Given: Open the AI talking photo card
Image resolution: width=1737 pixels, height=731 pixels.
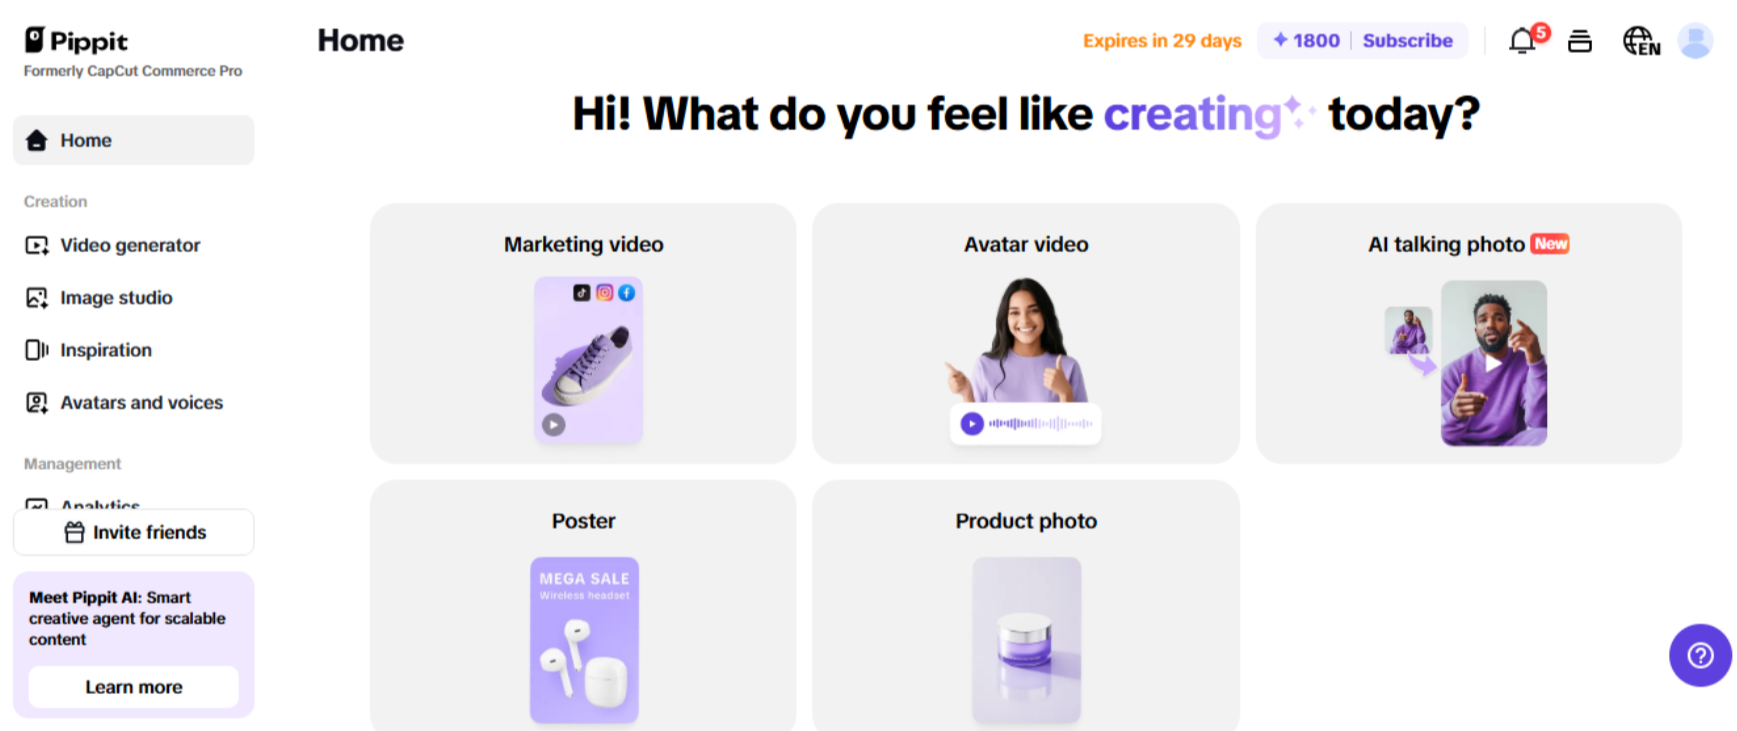Looking at the screenshot, I should tap(1468, 333).
